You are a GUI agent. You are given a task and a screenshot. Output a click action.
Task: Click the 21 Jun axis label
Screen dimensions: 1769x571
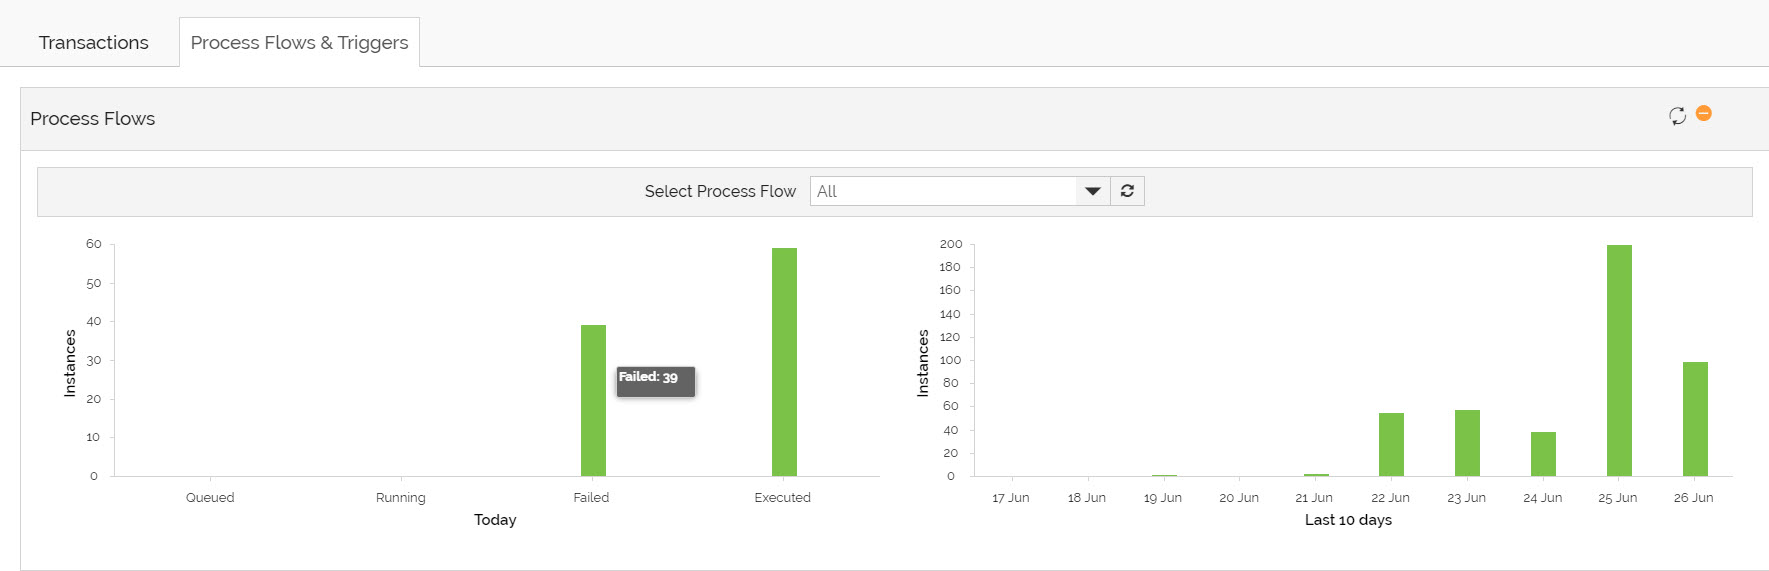pos(1314,498)
